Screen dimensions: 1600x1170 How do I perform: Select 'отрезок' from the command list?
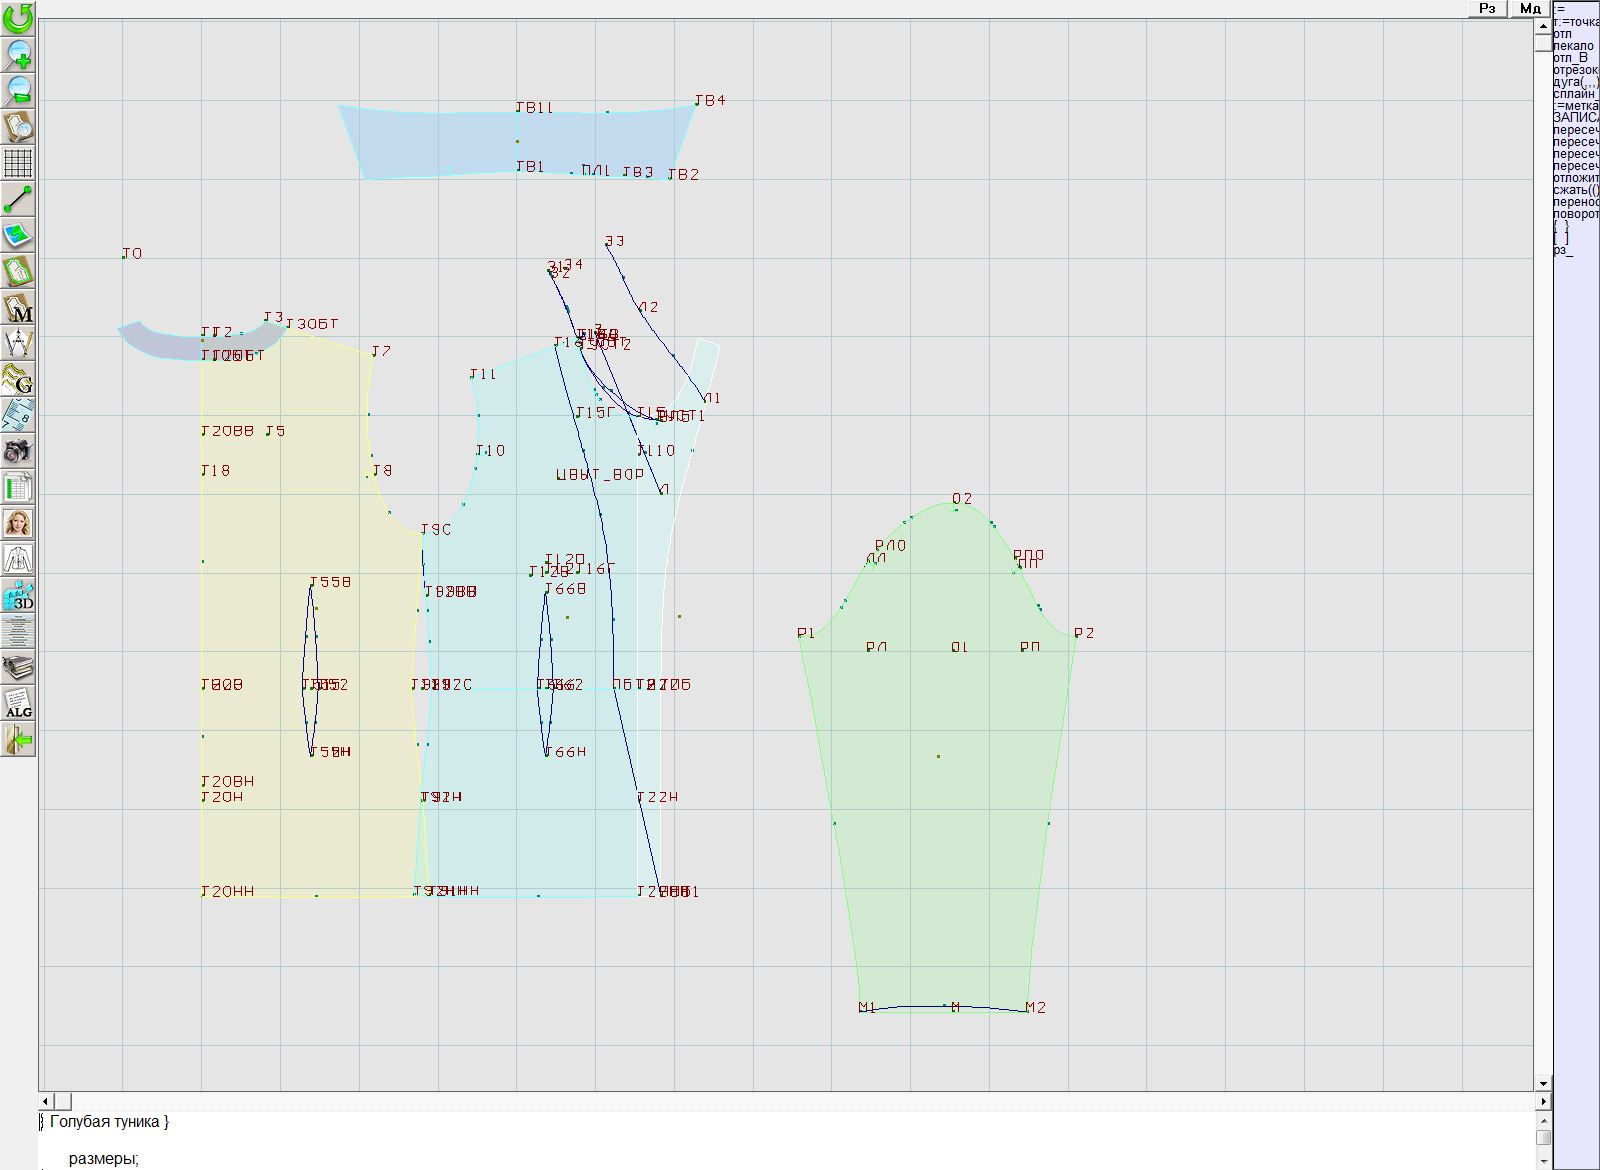[x=1573, y=70]
